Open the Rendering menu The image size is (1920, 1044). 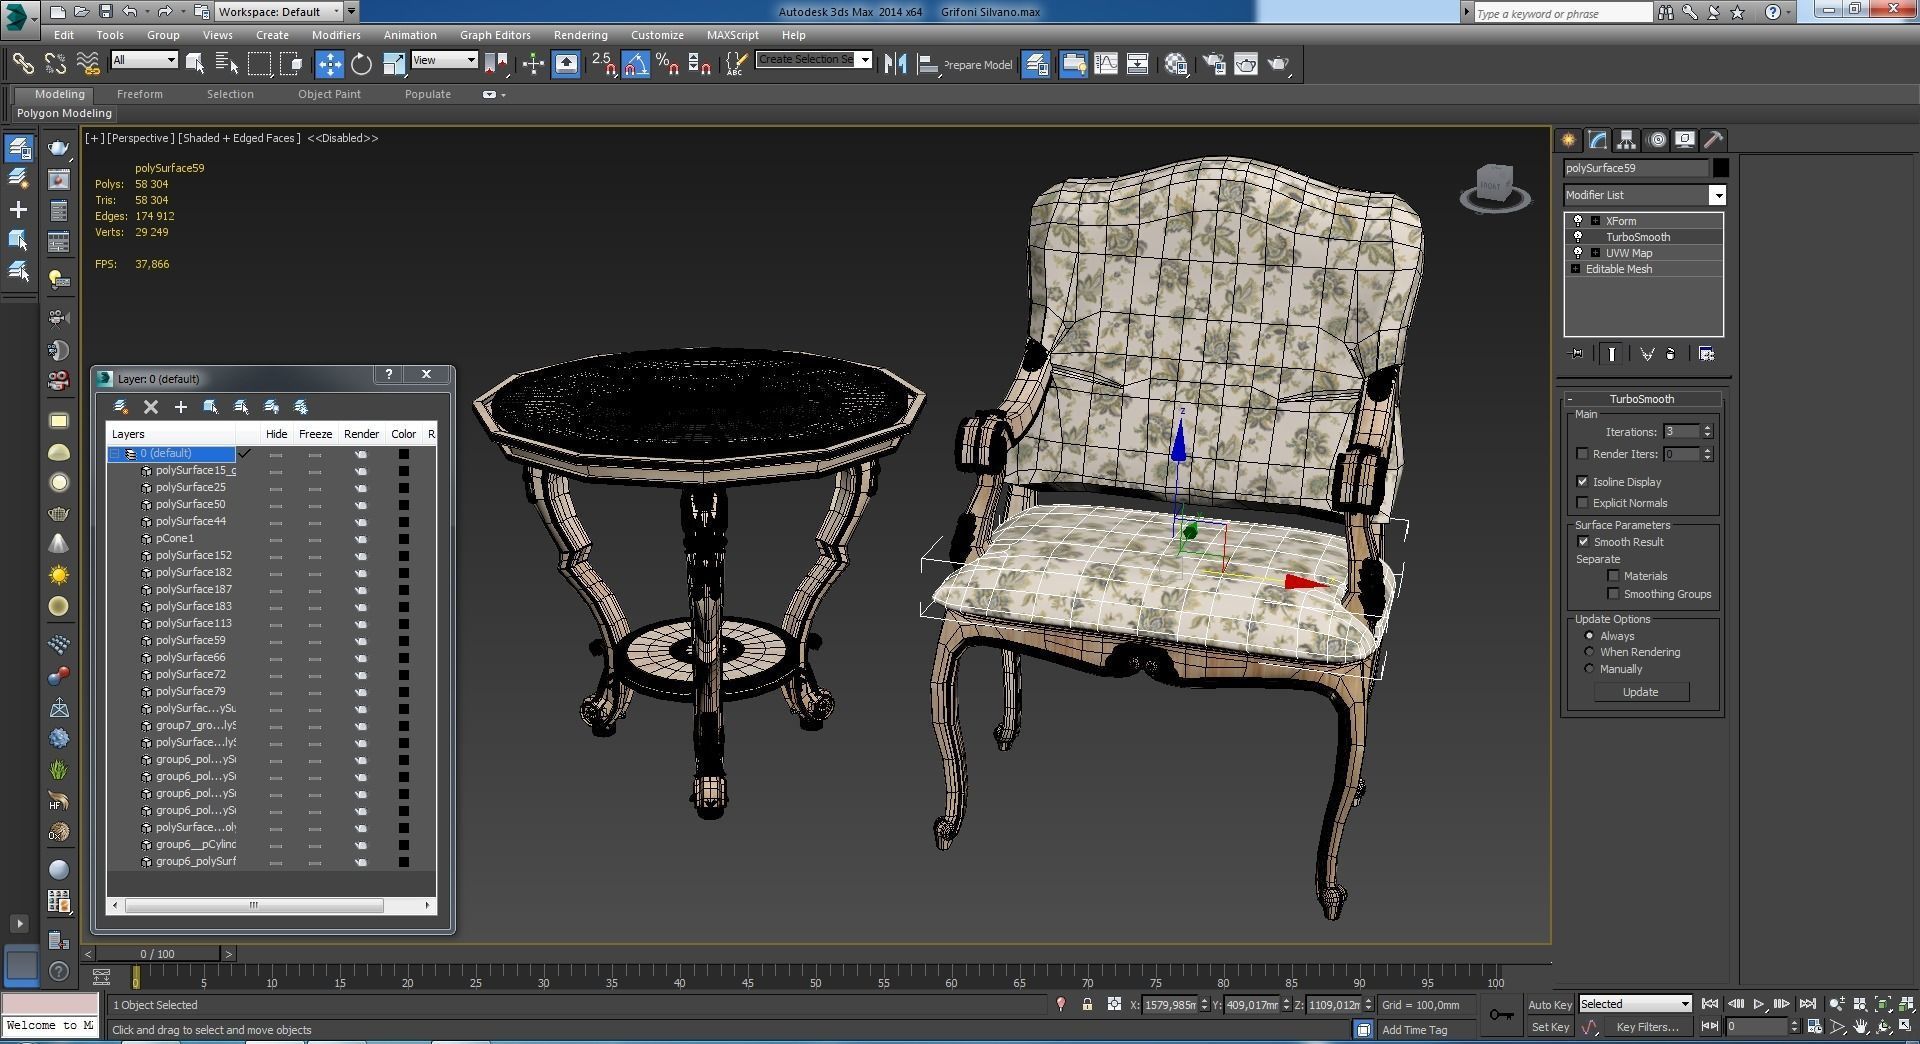point(580,35)
